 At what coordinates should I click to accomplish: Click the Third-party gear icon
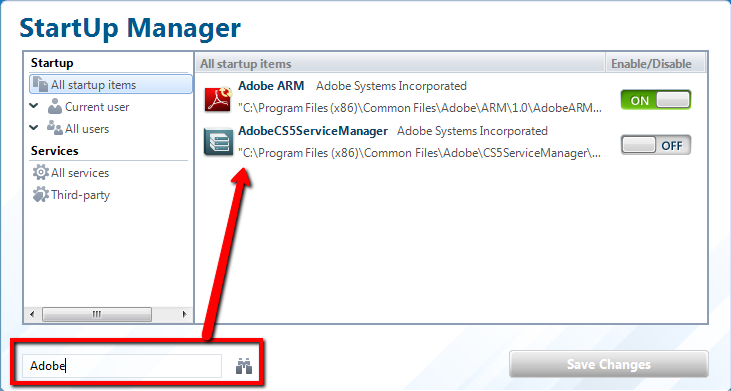click(41, 194)
